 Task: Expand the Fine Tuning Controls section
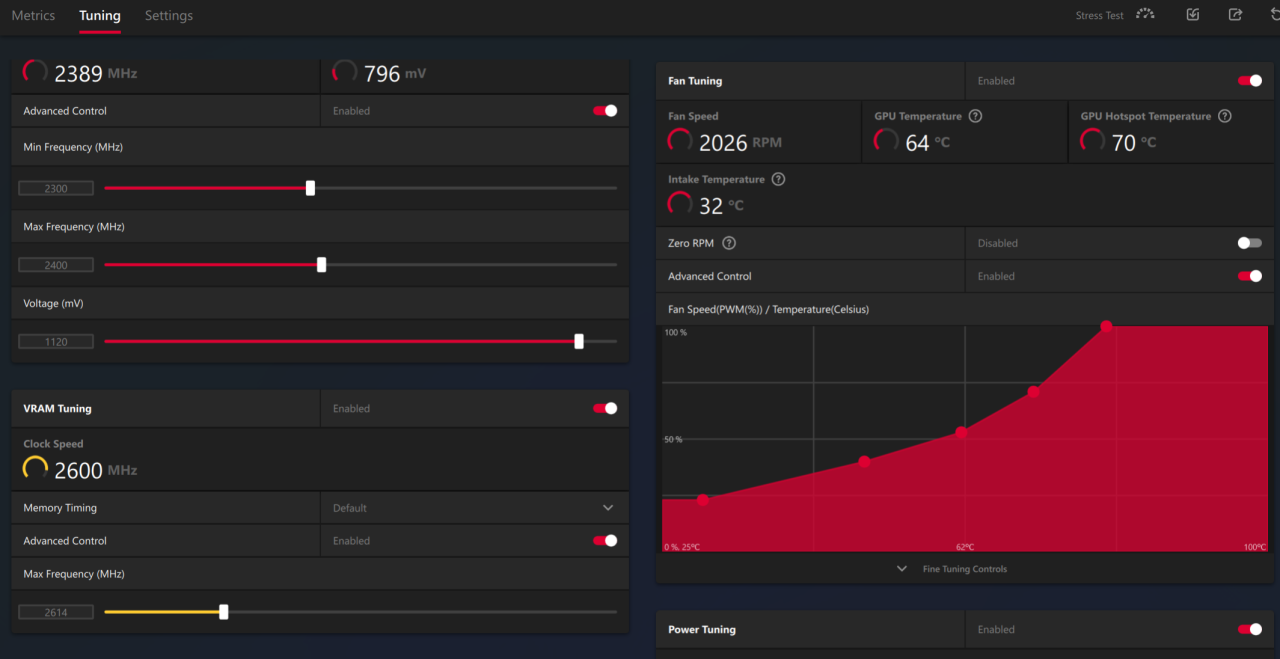(953, 569)
